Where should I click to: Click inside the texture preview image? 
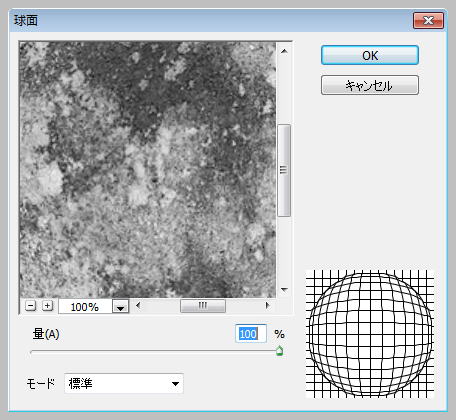click(148, 169)
